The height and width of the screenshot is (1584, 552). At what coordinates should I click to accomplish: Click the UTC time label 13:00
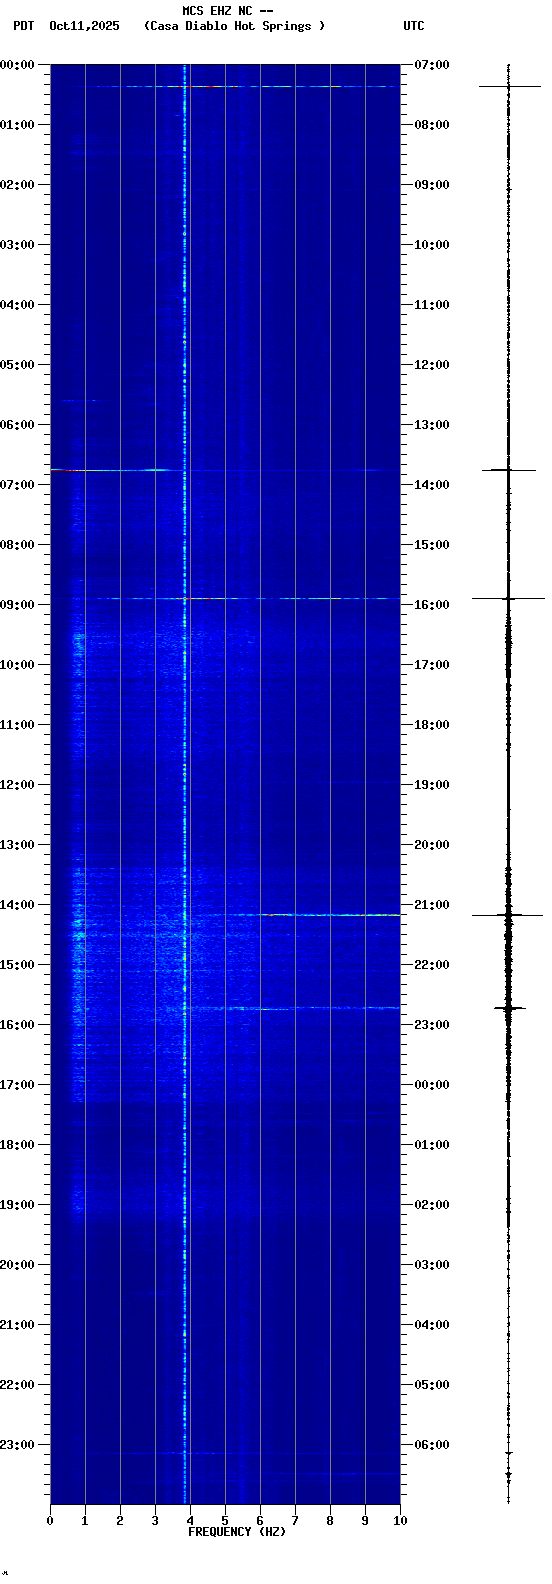[432, 425]
